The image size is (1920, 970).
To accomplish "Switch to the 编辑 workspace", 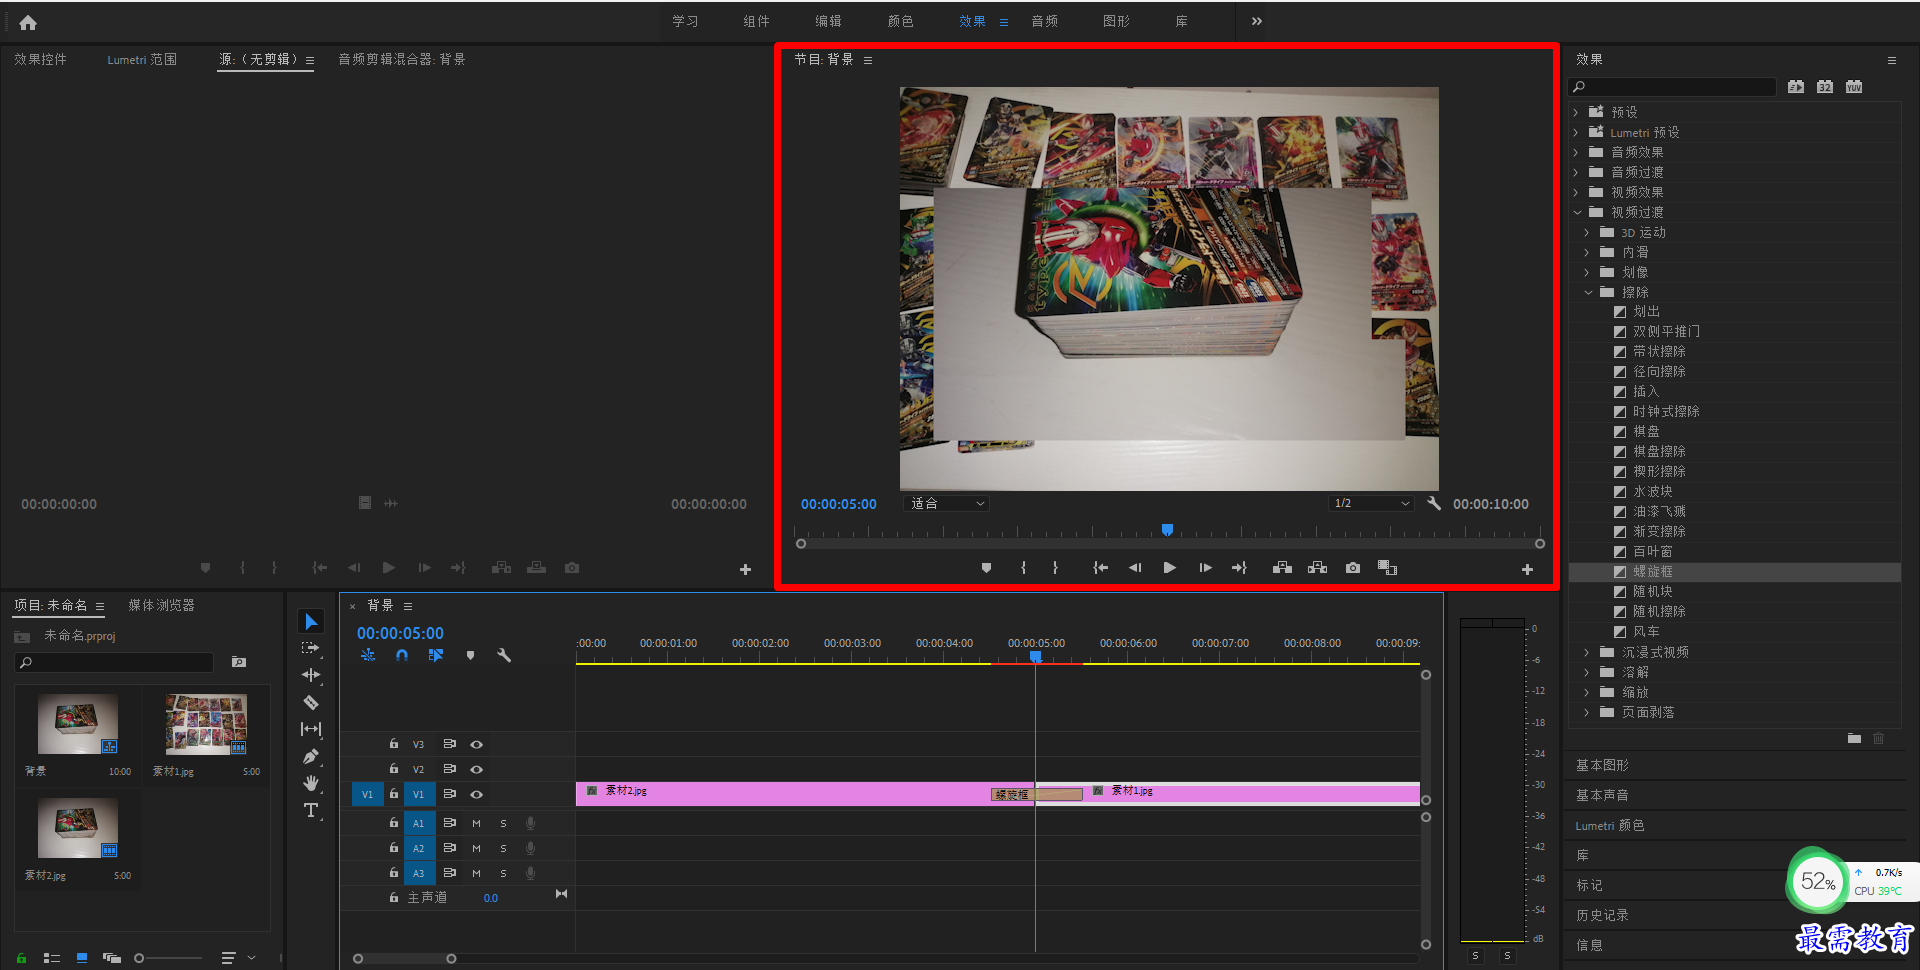I will (x=828, y=21).
